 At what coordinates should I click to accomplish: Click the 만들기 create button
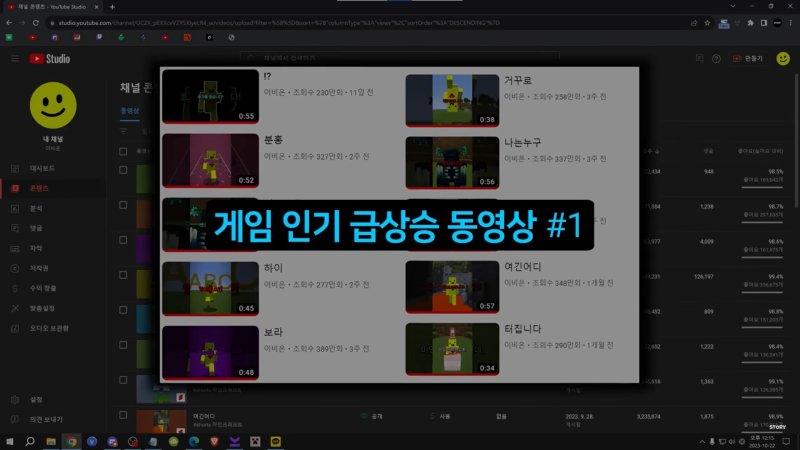[x=747, y=59]
